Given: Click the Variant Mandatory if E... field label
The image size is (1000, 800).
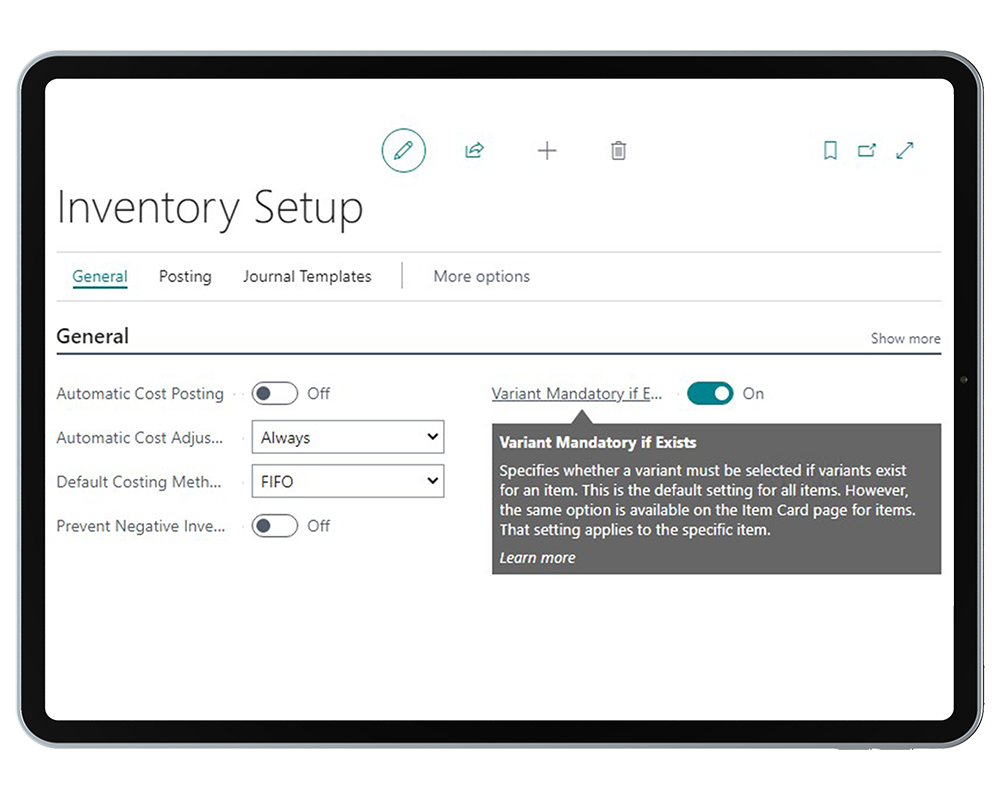Looking at the screenshot, I should [x=577, y=394].
